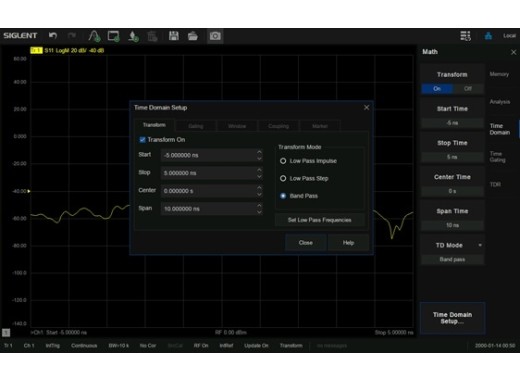This screenshot has width=520, height=380.
Task: Decrease the Center value with down arrow
Action: click(259, 194)
